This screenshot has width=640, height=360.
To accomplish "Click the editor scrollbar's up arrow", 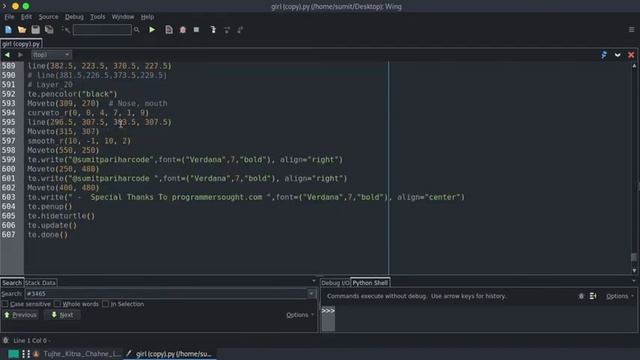I will pyautogui.click(x=634, y=66).
